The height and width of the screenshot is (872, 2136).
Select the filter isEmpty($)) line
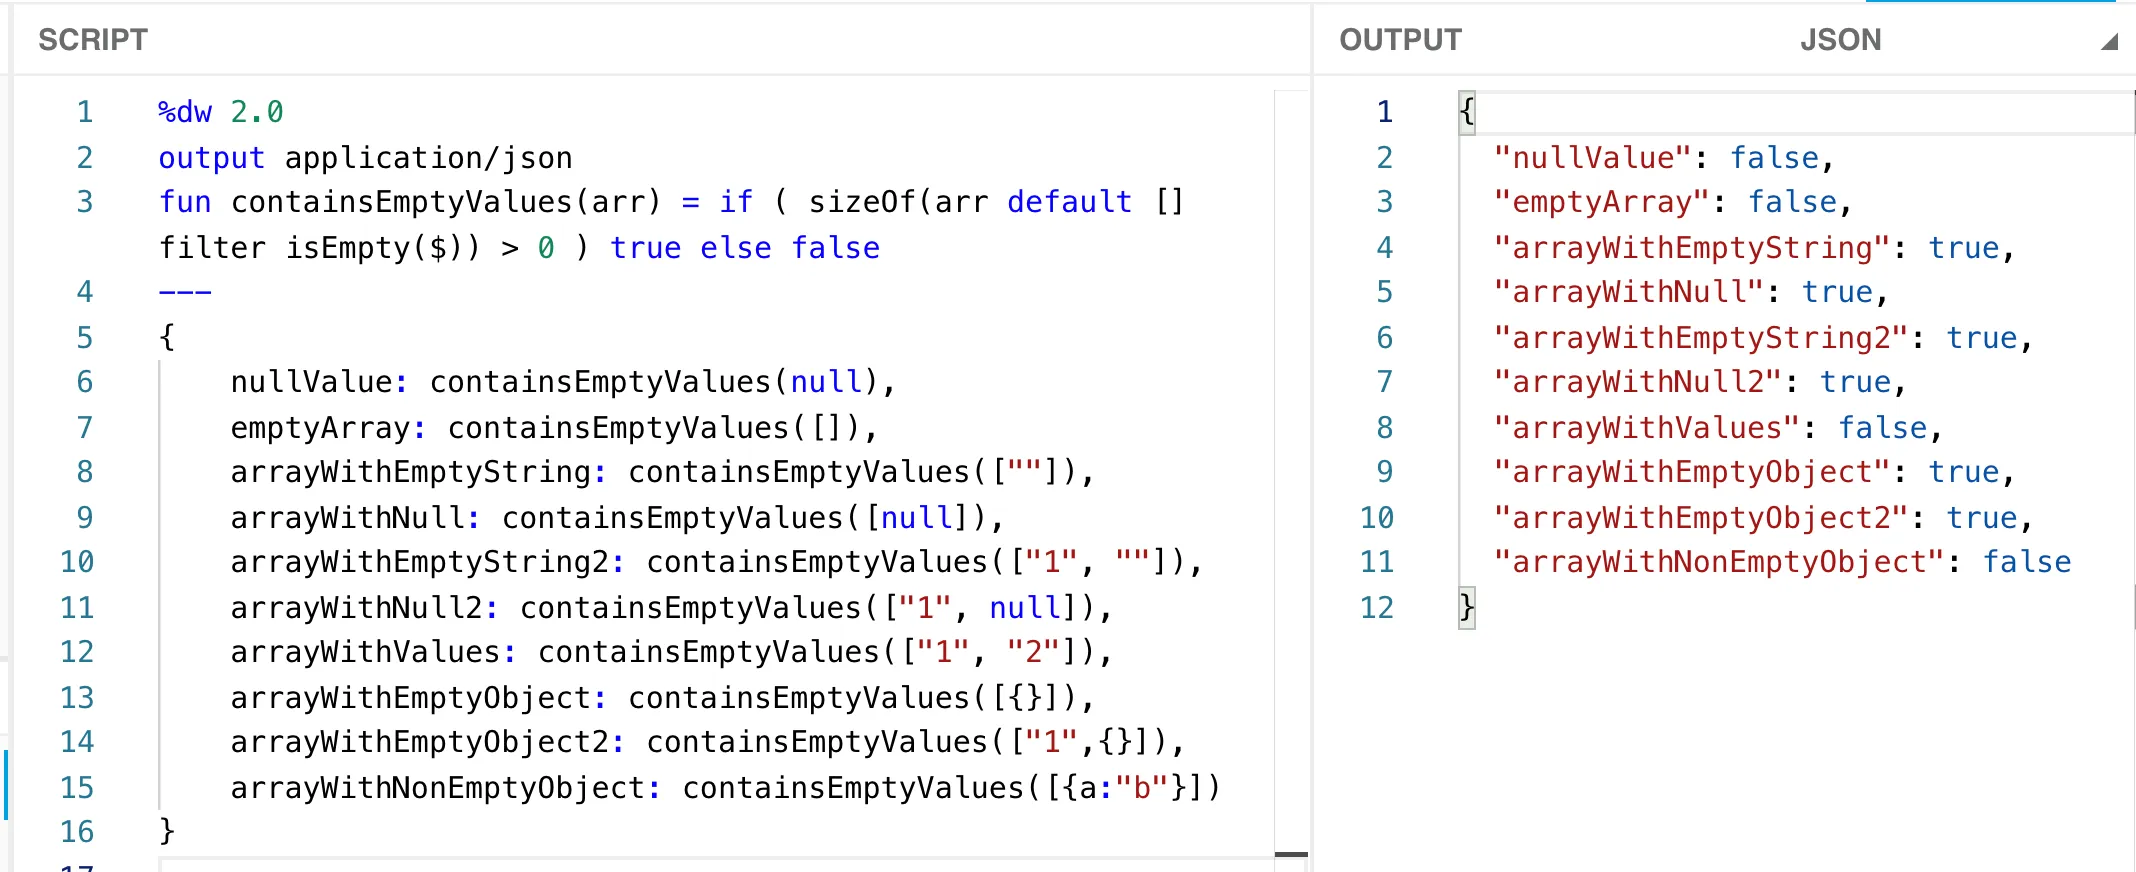pyautogui.click(x=519, y=248)
